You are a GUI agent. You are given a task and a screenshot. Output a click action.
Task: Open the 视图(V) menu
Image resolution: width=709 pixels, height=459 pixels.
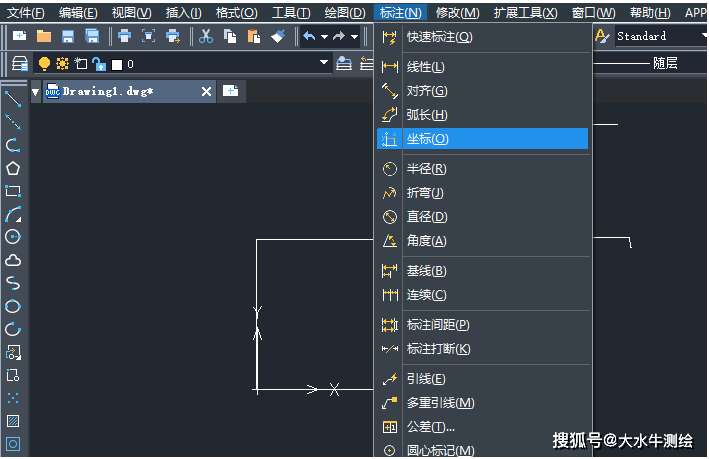coord(132,13)
